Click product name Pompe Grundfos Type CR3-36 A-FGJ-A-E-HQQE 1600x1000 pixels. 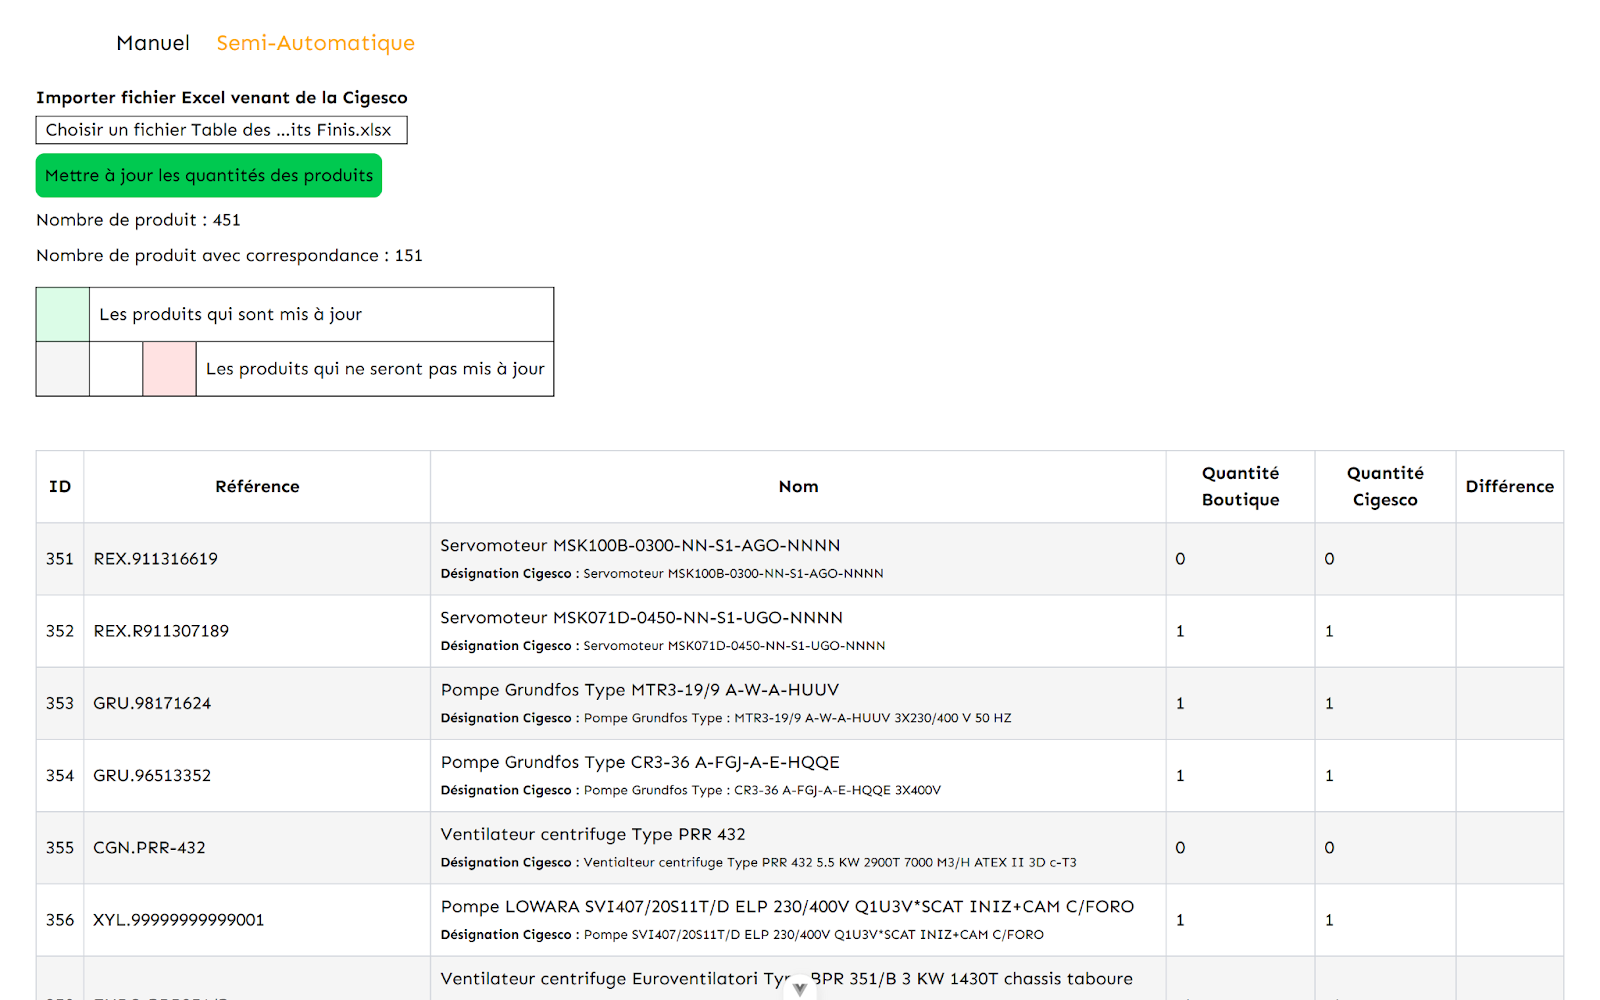(640, 762)
